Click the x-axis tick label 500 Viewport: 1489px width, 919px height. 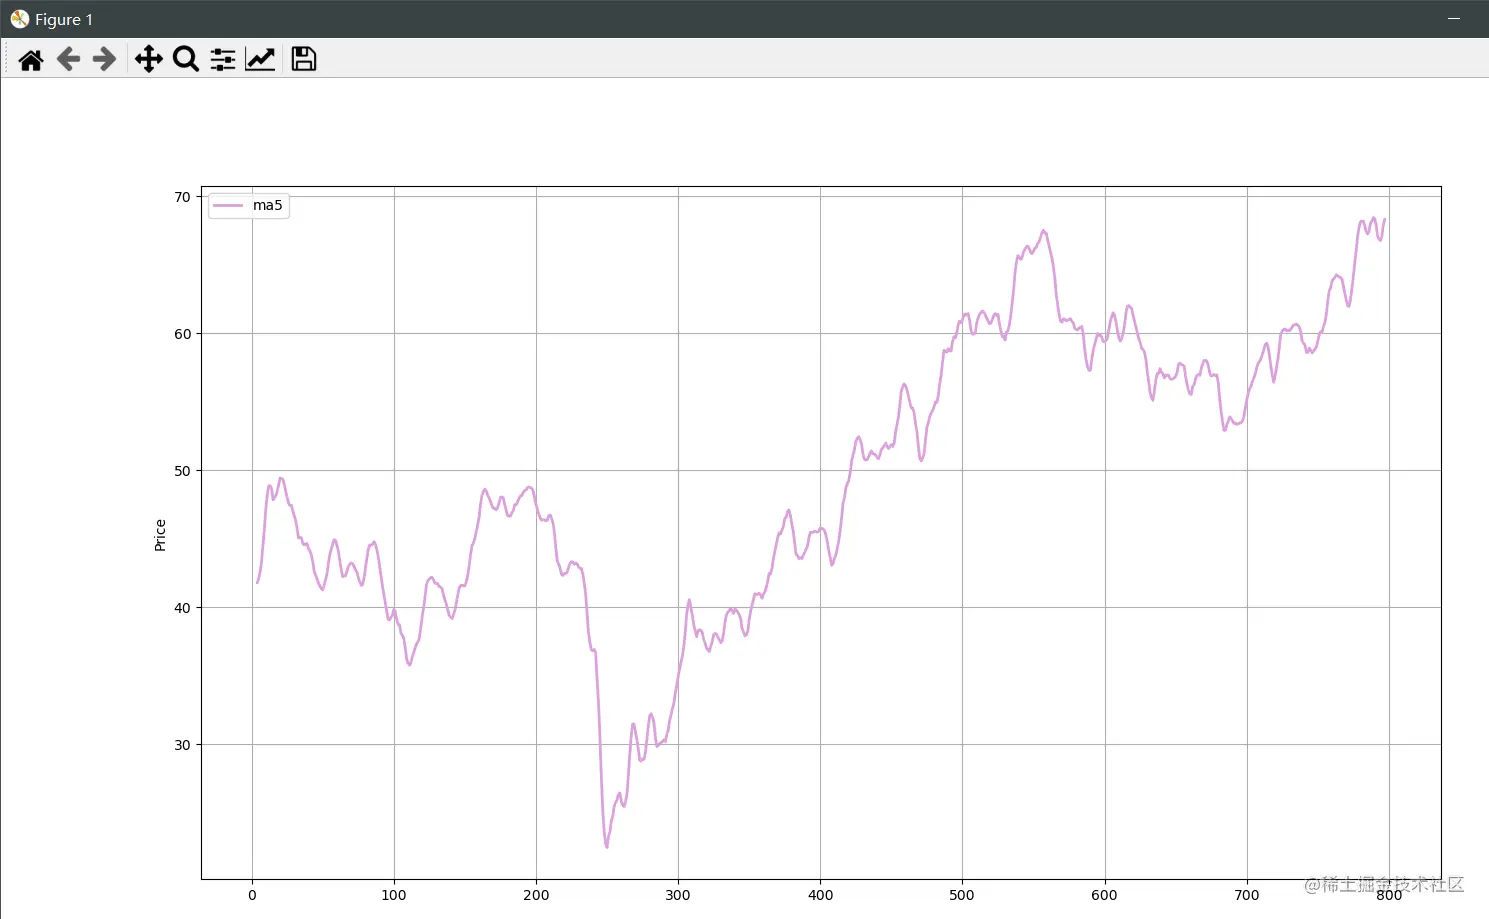[x=962, y=895]
